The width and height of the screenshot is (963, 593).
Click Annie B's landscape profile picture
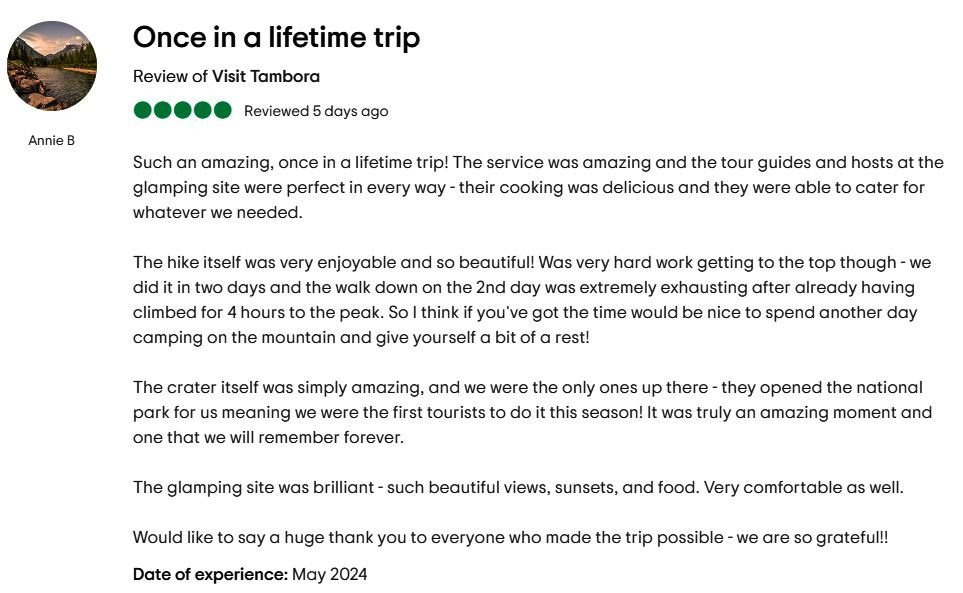52,66
